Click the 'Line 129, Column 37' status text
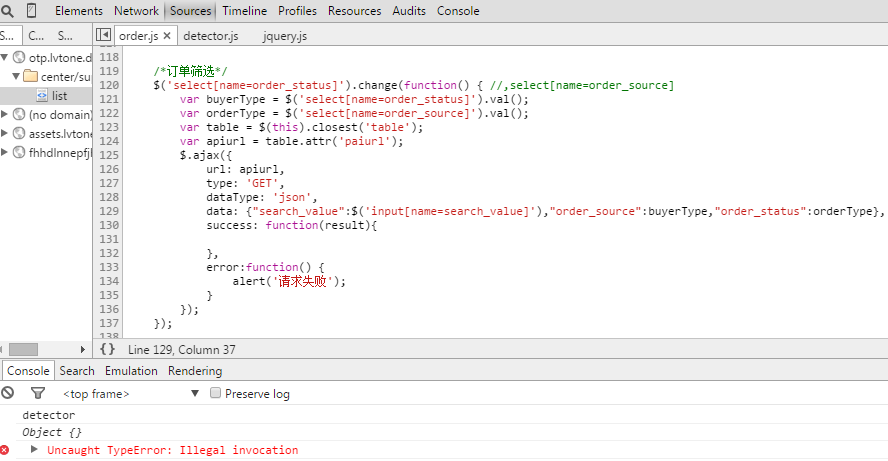888x461 pixels. point(181,349)
